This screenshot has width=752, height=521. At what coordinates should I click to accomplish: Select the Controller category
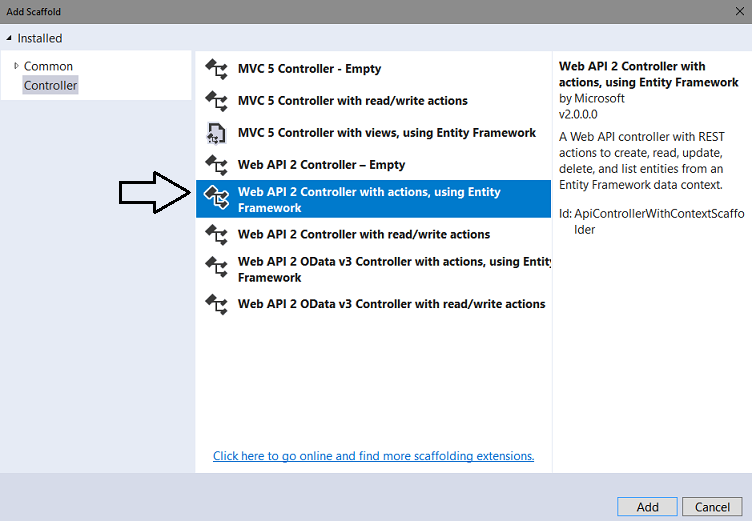coord(50,85)
